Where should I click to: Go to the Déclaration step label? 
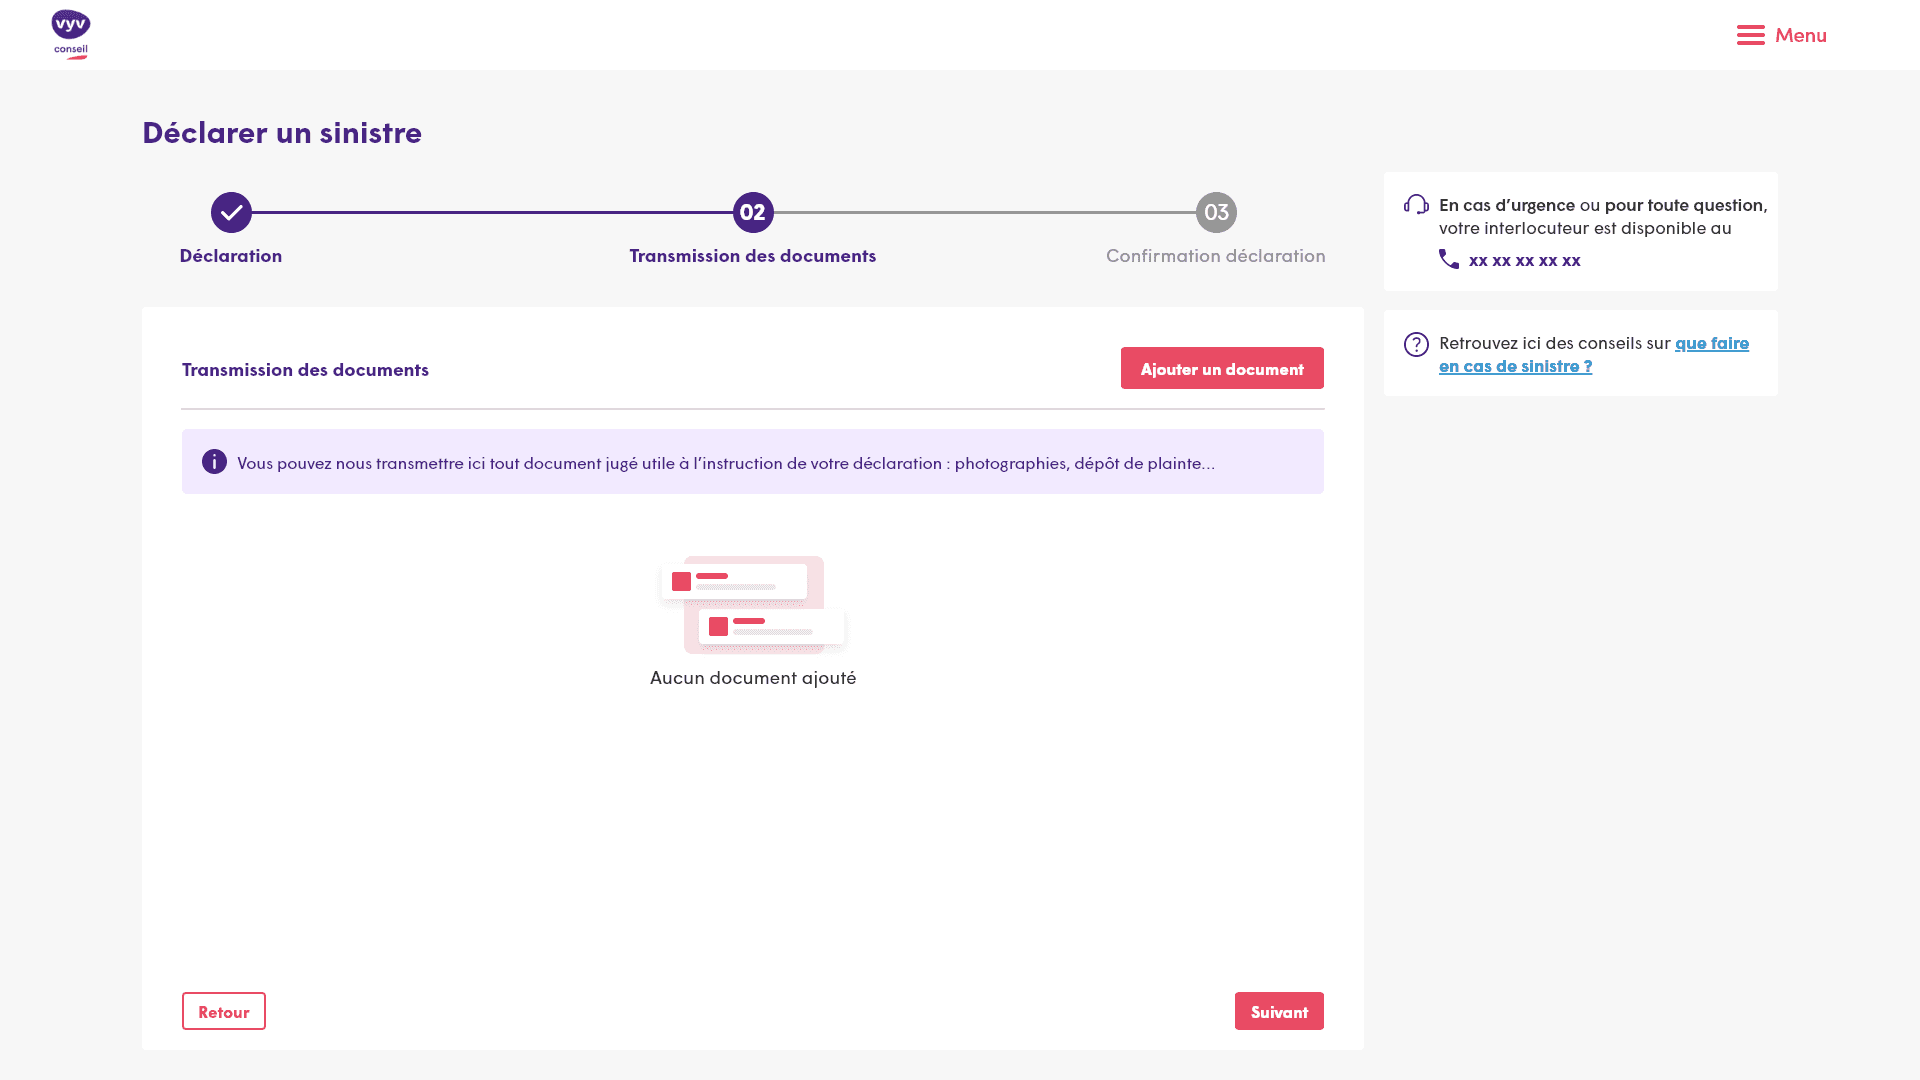[231, 256]
